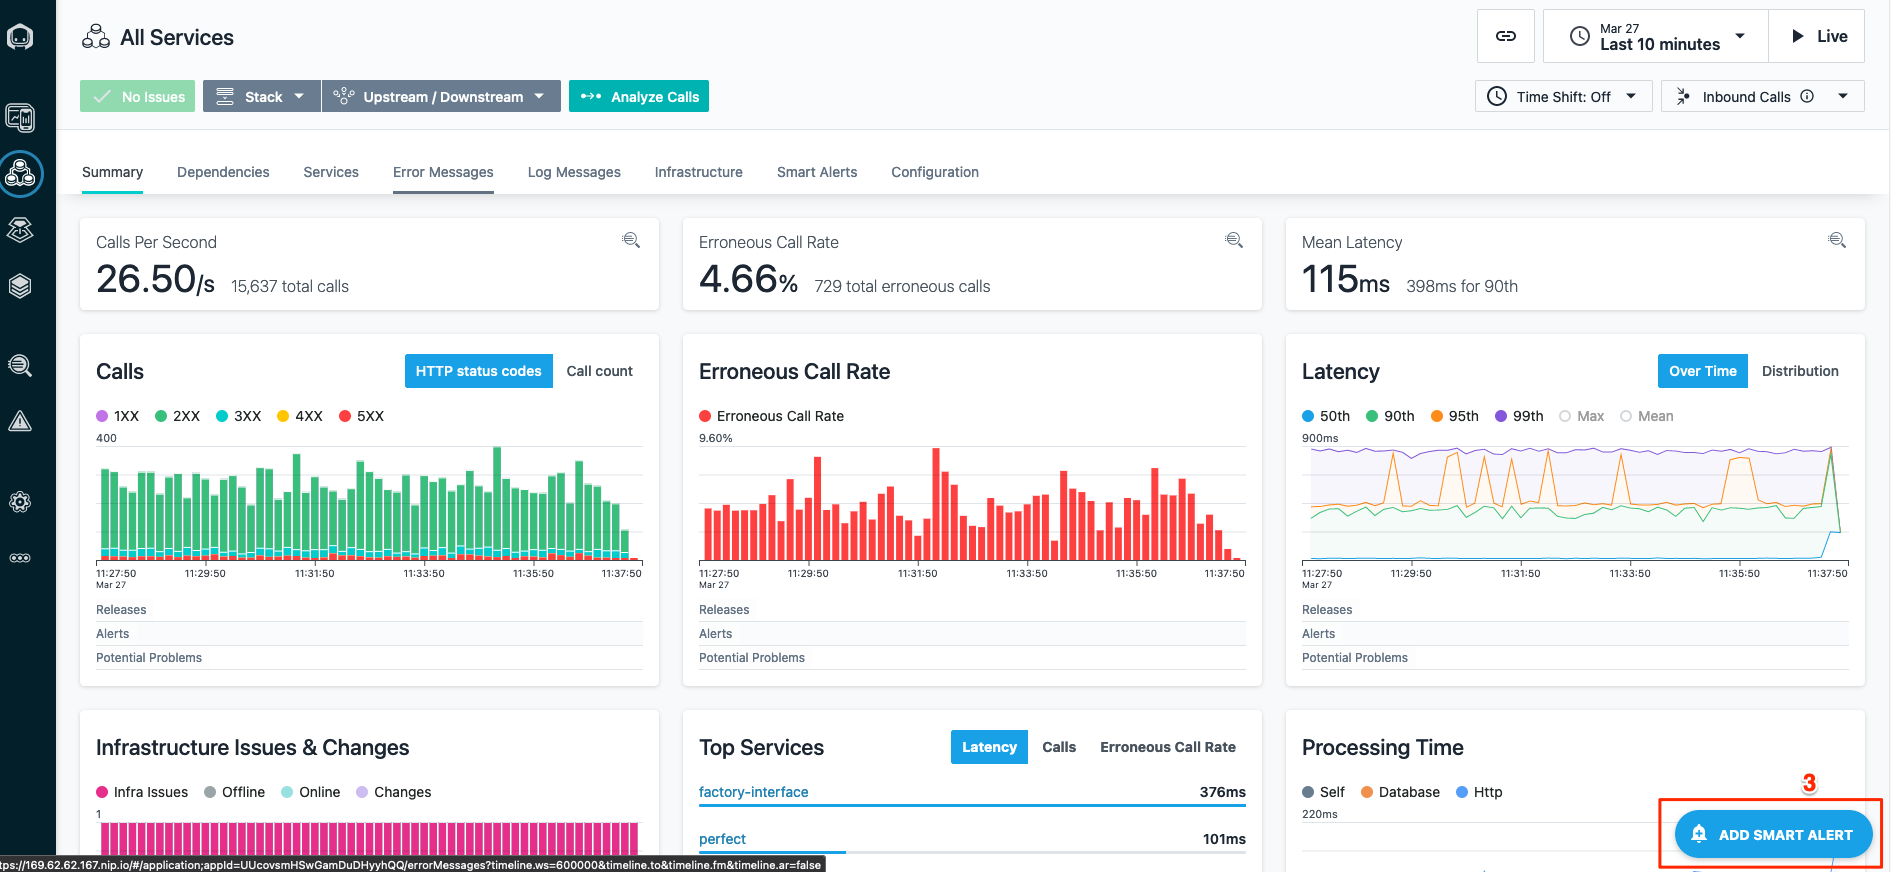Select the Applications icon in the sidebar
The image size is (1891, 872).
coord(20,174)
